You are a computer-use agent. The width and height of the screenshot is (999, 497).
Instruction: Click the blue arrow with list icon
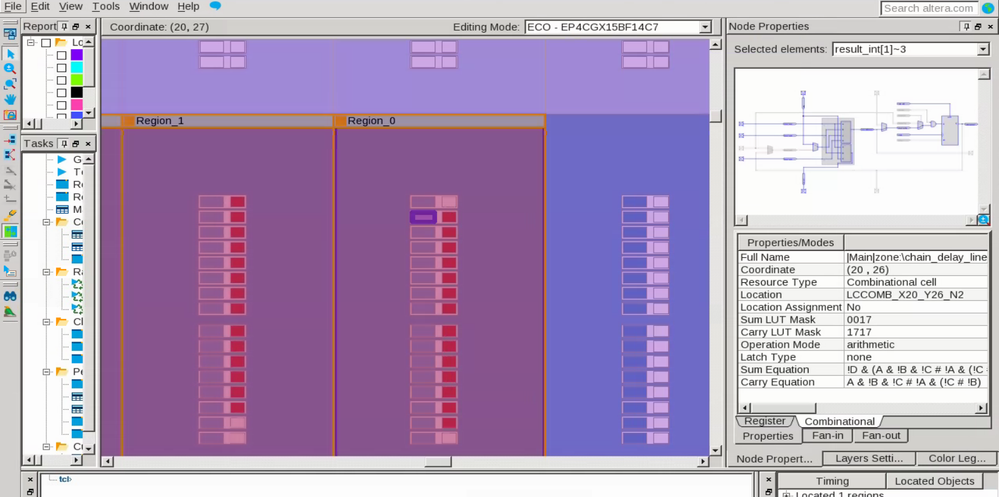(x=10, y=271)
